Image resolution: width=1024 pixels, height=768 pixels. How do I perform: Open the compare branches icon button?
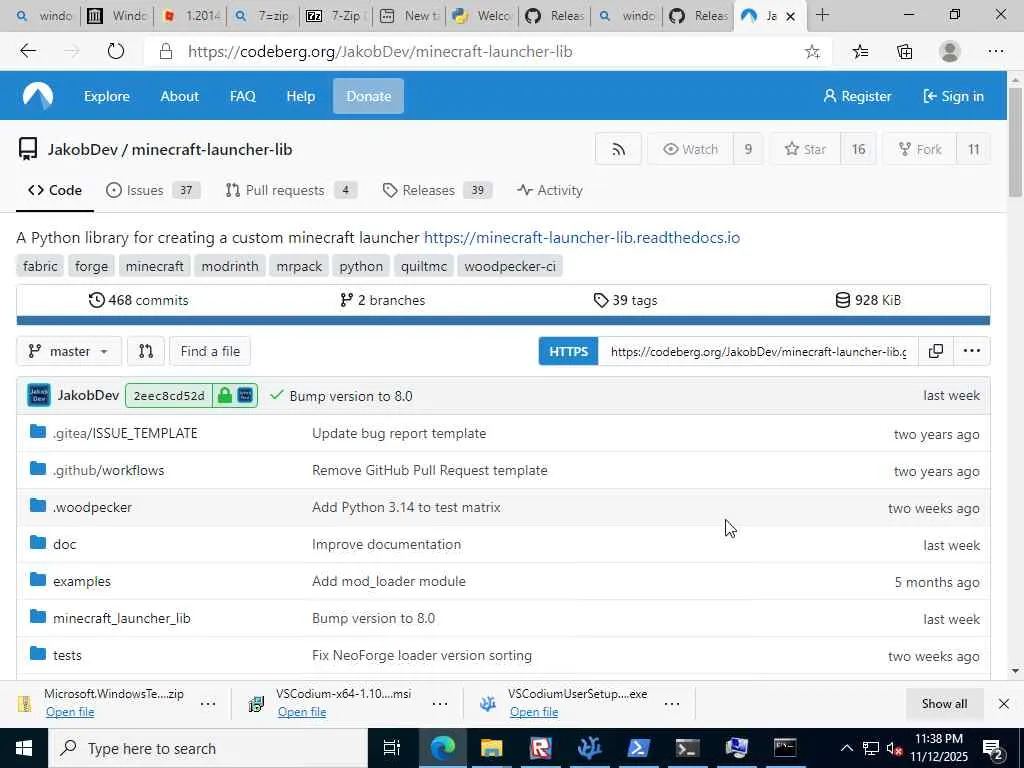pos(146,351)
